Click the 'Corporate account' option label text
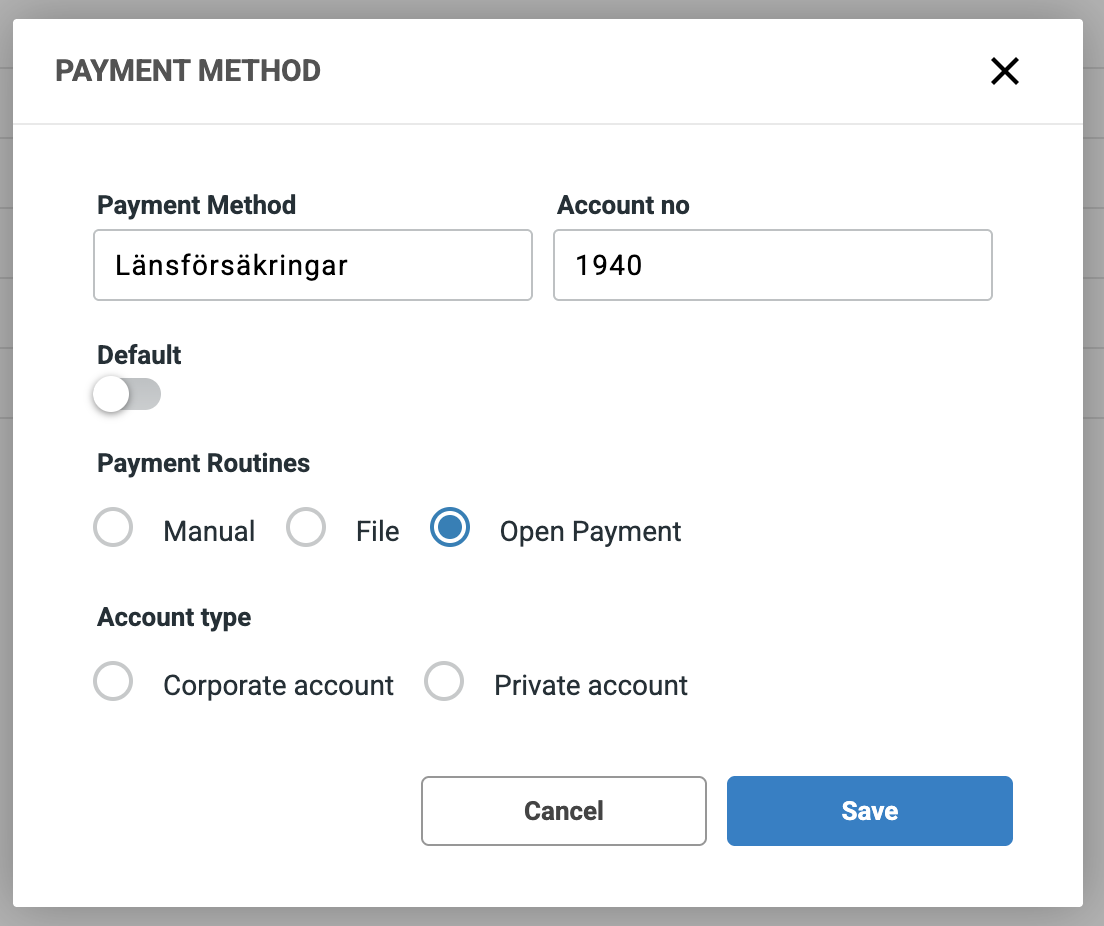This screenshot has height=926, width=1104. (x=278, y=686)
